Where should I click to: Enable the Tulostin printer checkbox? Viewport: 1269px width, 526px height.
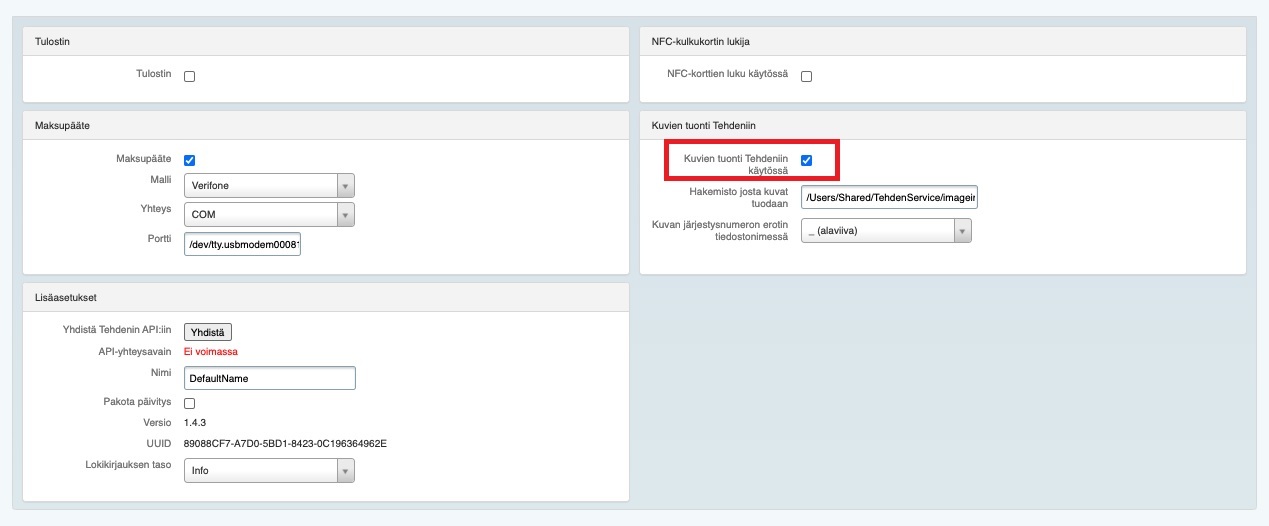pyautogui.click(x=190, y=76)
